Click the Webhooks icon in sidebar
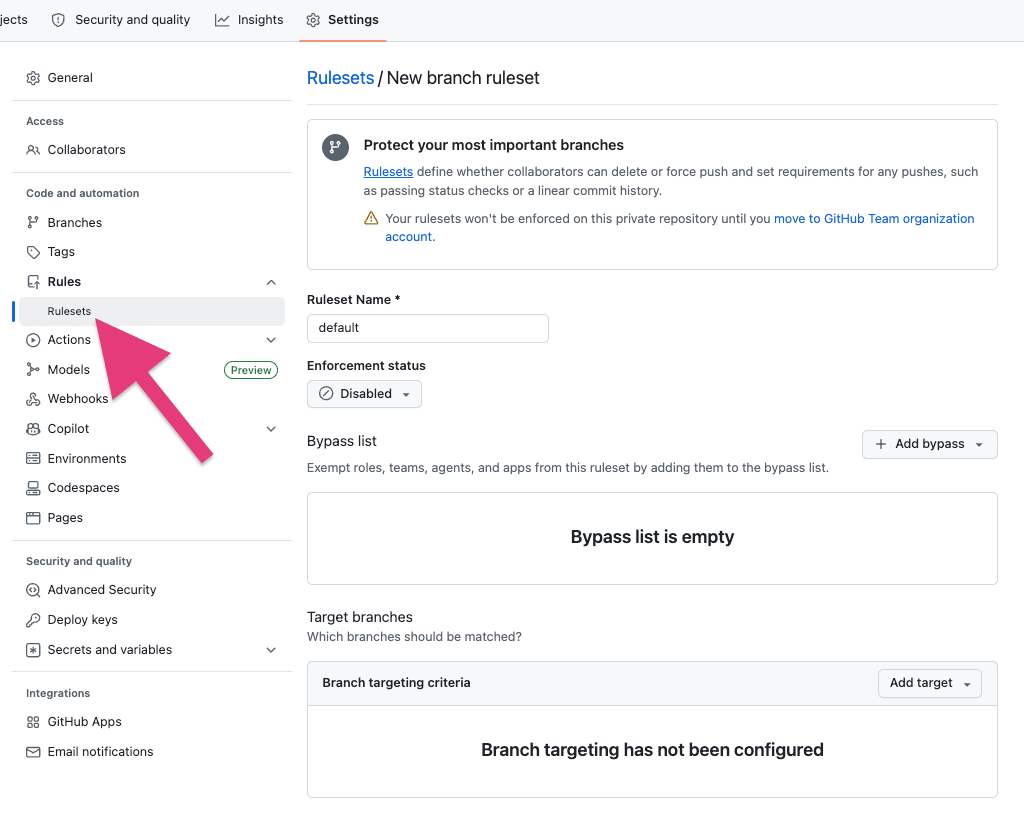 coord(33,399)
